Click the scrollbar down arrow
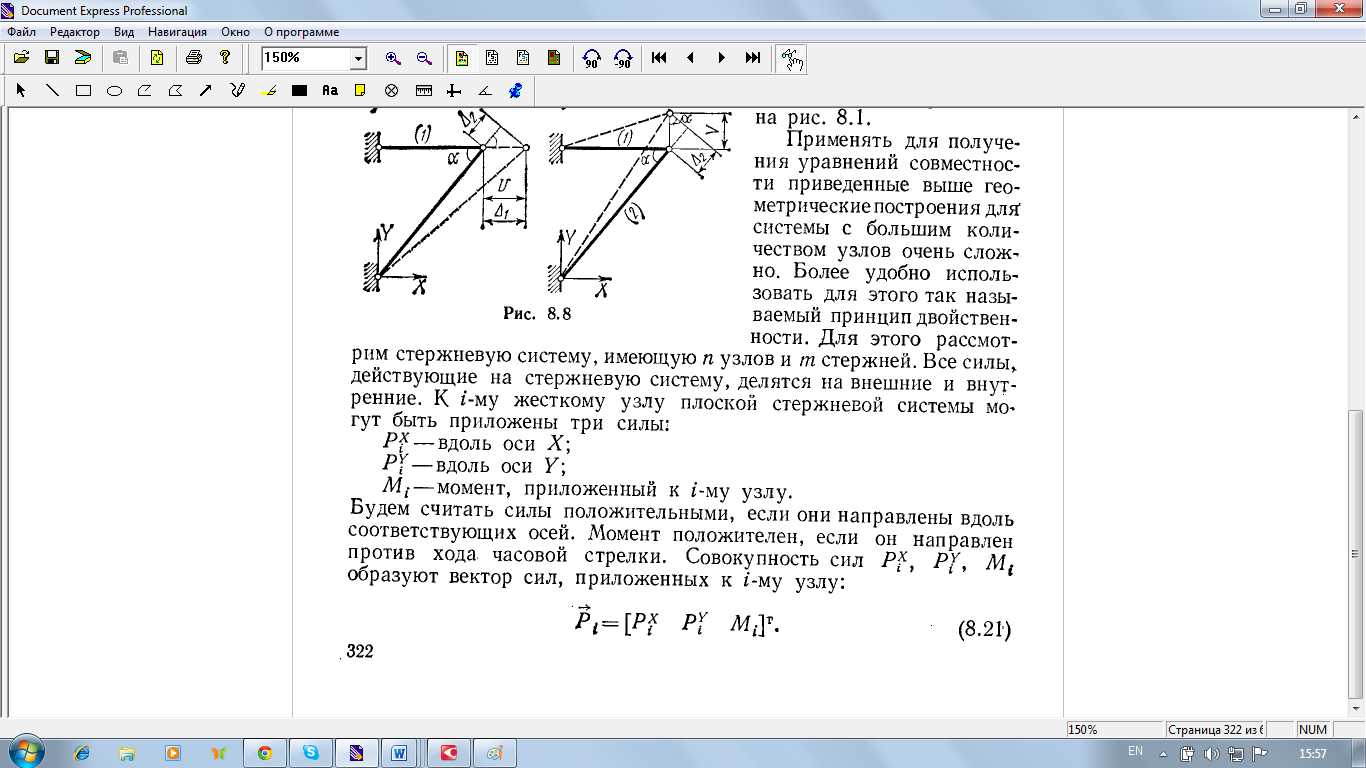The height and width of the screenshot is (768, 1366). click(1356, 708)
